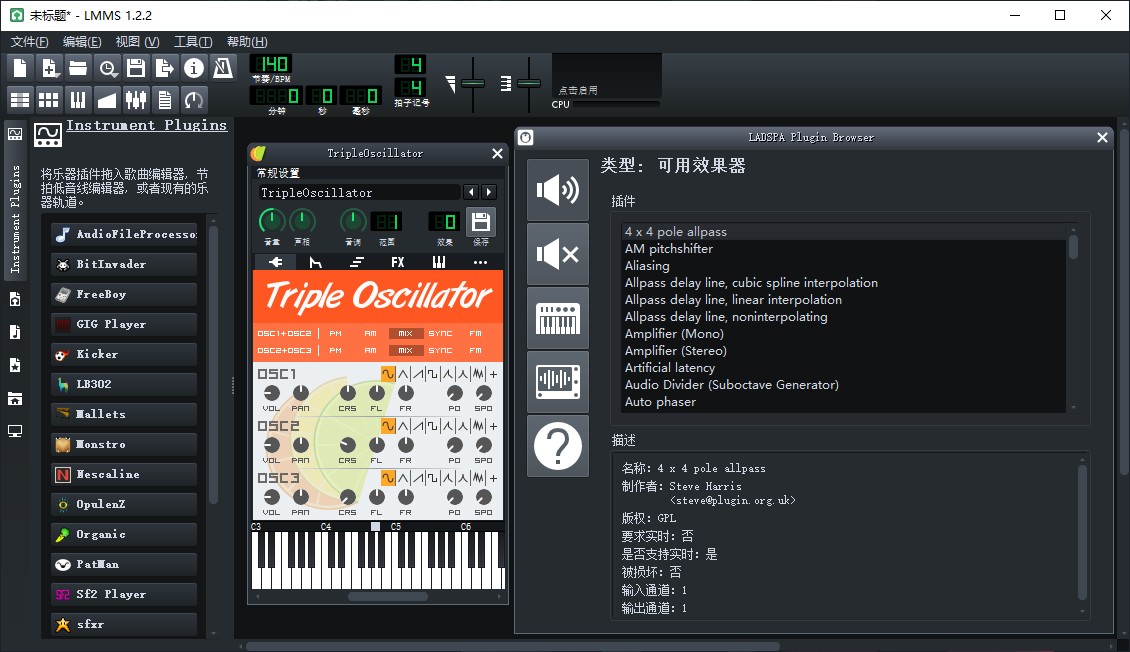Image resolution: width=1130 pixels, height=652 pixels.
Task: Switch to TripleOscillator MIDI piano tab
Action: pos(439,262)
